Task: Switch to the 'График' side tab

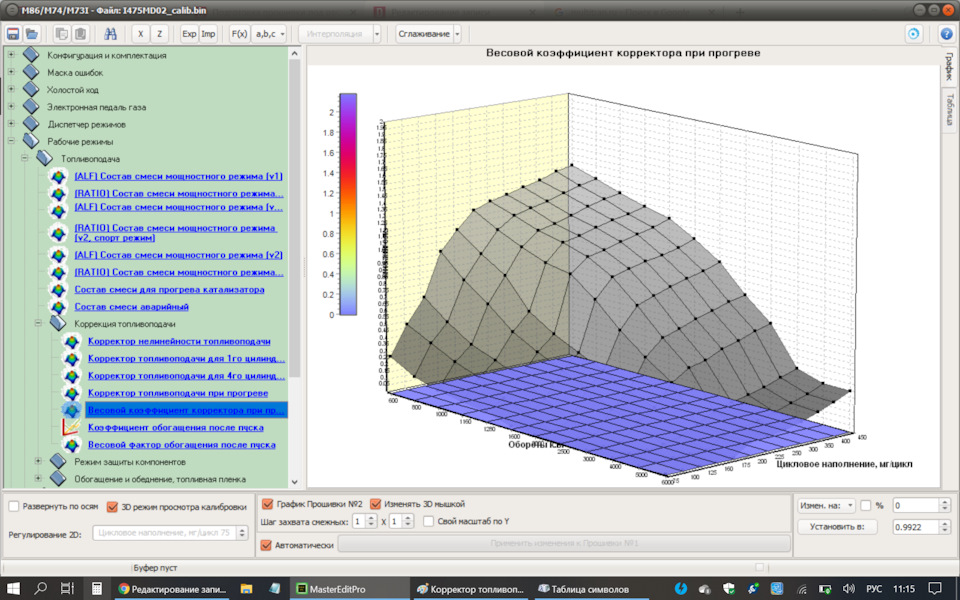Action: tap(948, 66)
